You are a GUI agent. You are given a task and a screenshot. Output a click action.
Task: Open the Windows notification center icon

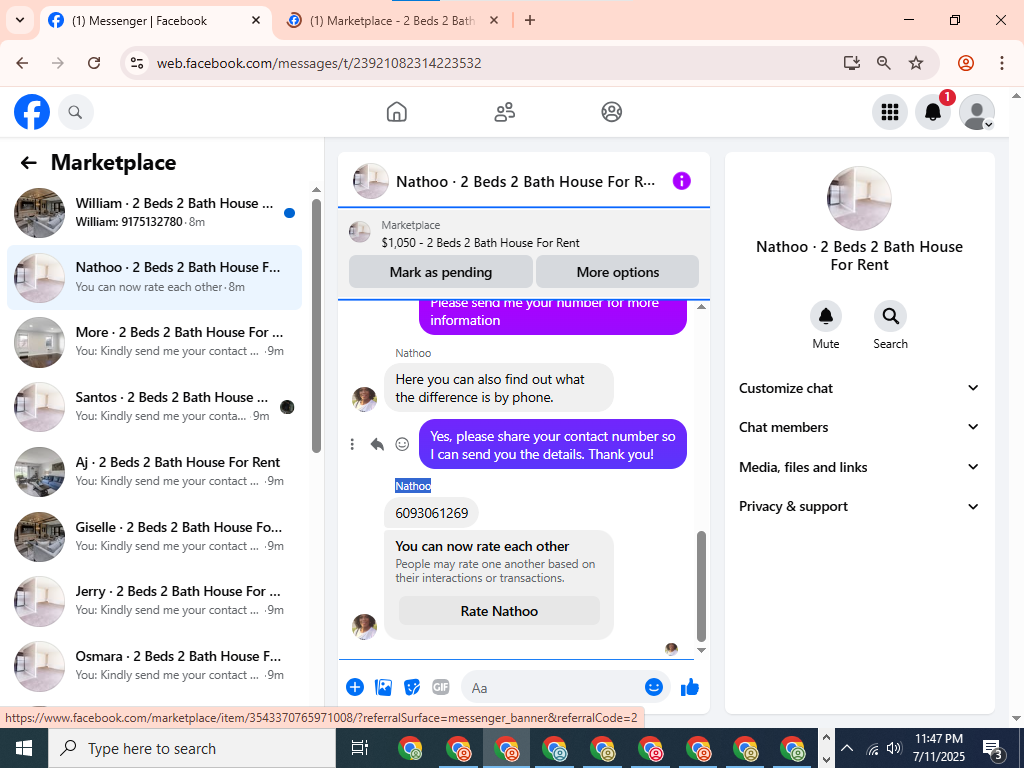(x=993, y=748)
